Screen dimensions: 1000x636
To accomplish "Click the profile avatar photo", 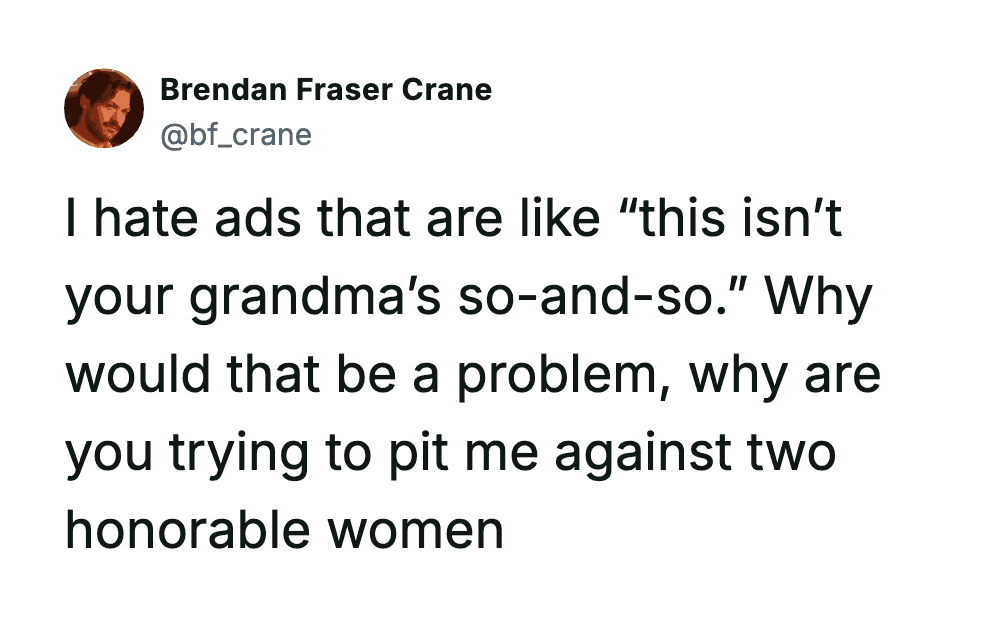I will click(x=105, y=109).
